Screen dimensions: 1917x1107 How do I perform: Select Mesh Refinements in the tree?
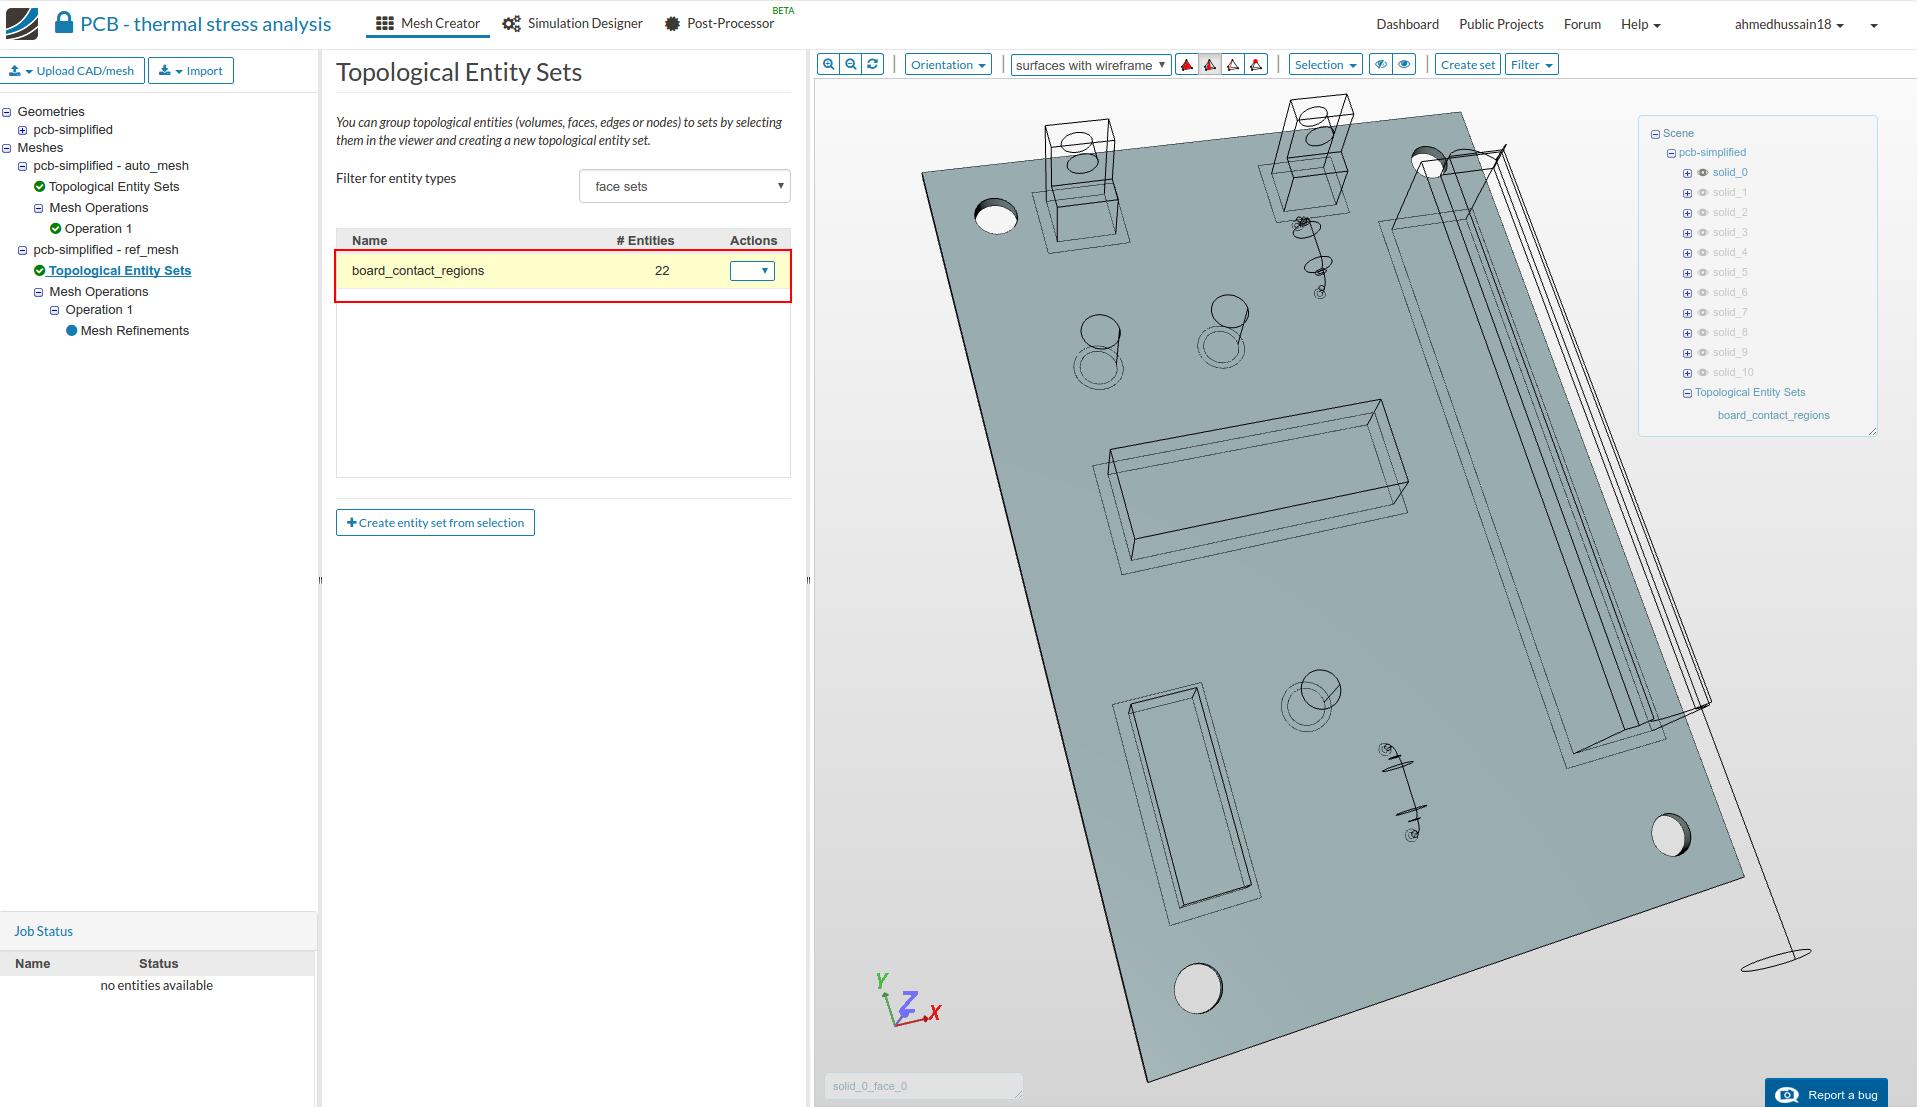[135, 331]
